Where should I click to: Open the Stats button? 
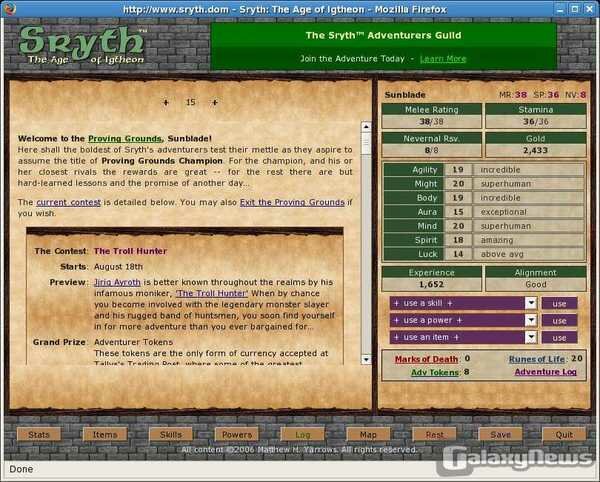39,435
